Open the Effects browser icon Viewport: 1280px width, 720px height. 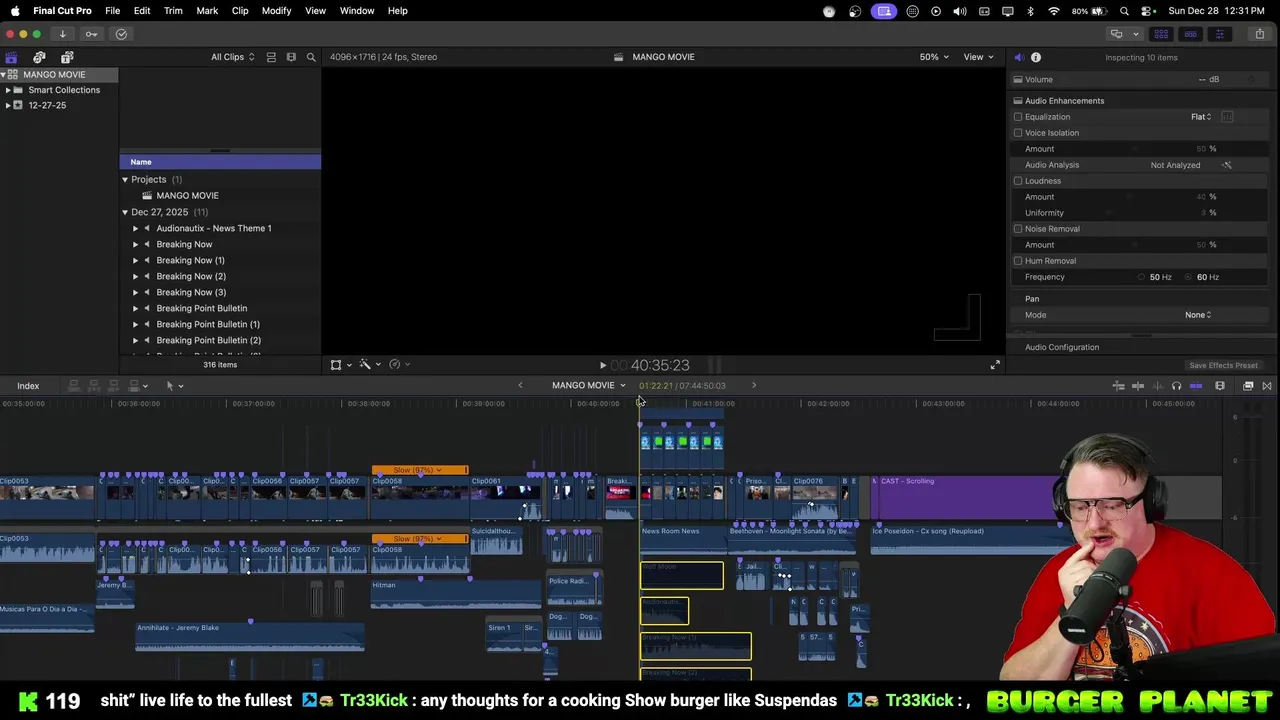tap(1248, 386)
